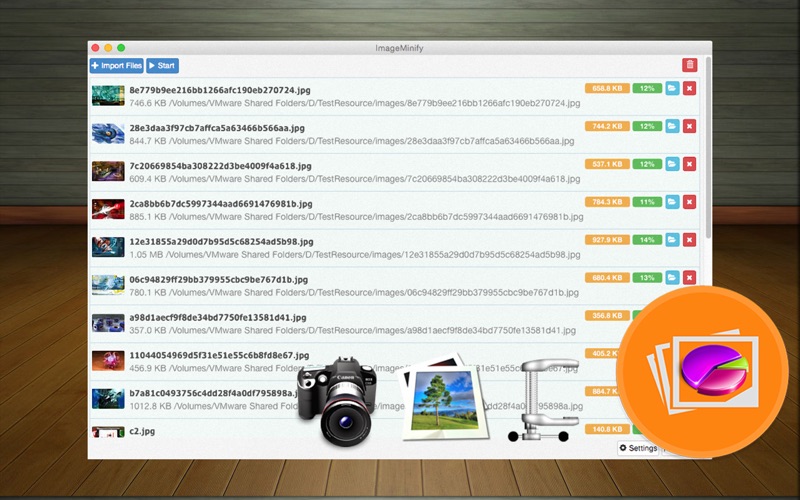The height and width of the screenshot is (500, 800).
Task: Remove 8e779b9ee216bb1266afc190eb270724.jpg from list
Action: [689, 88]
